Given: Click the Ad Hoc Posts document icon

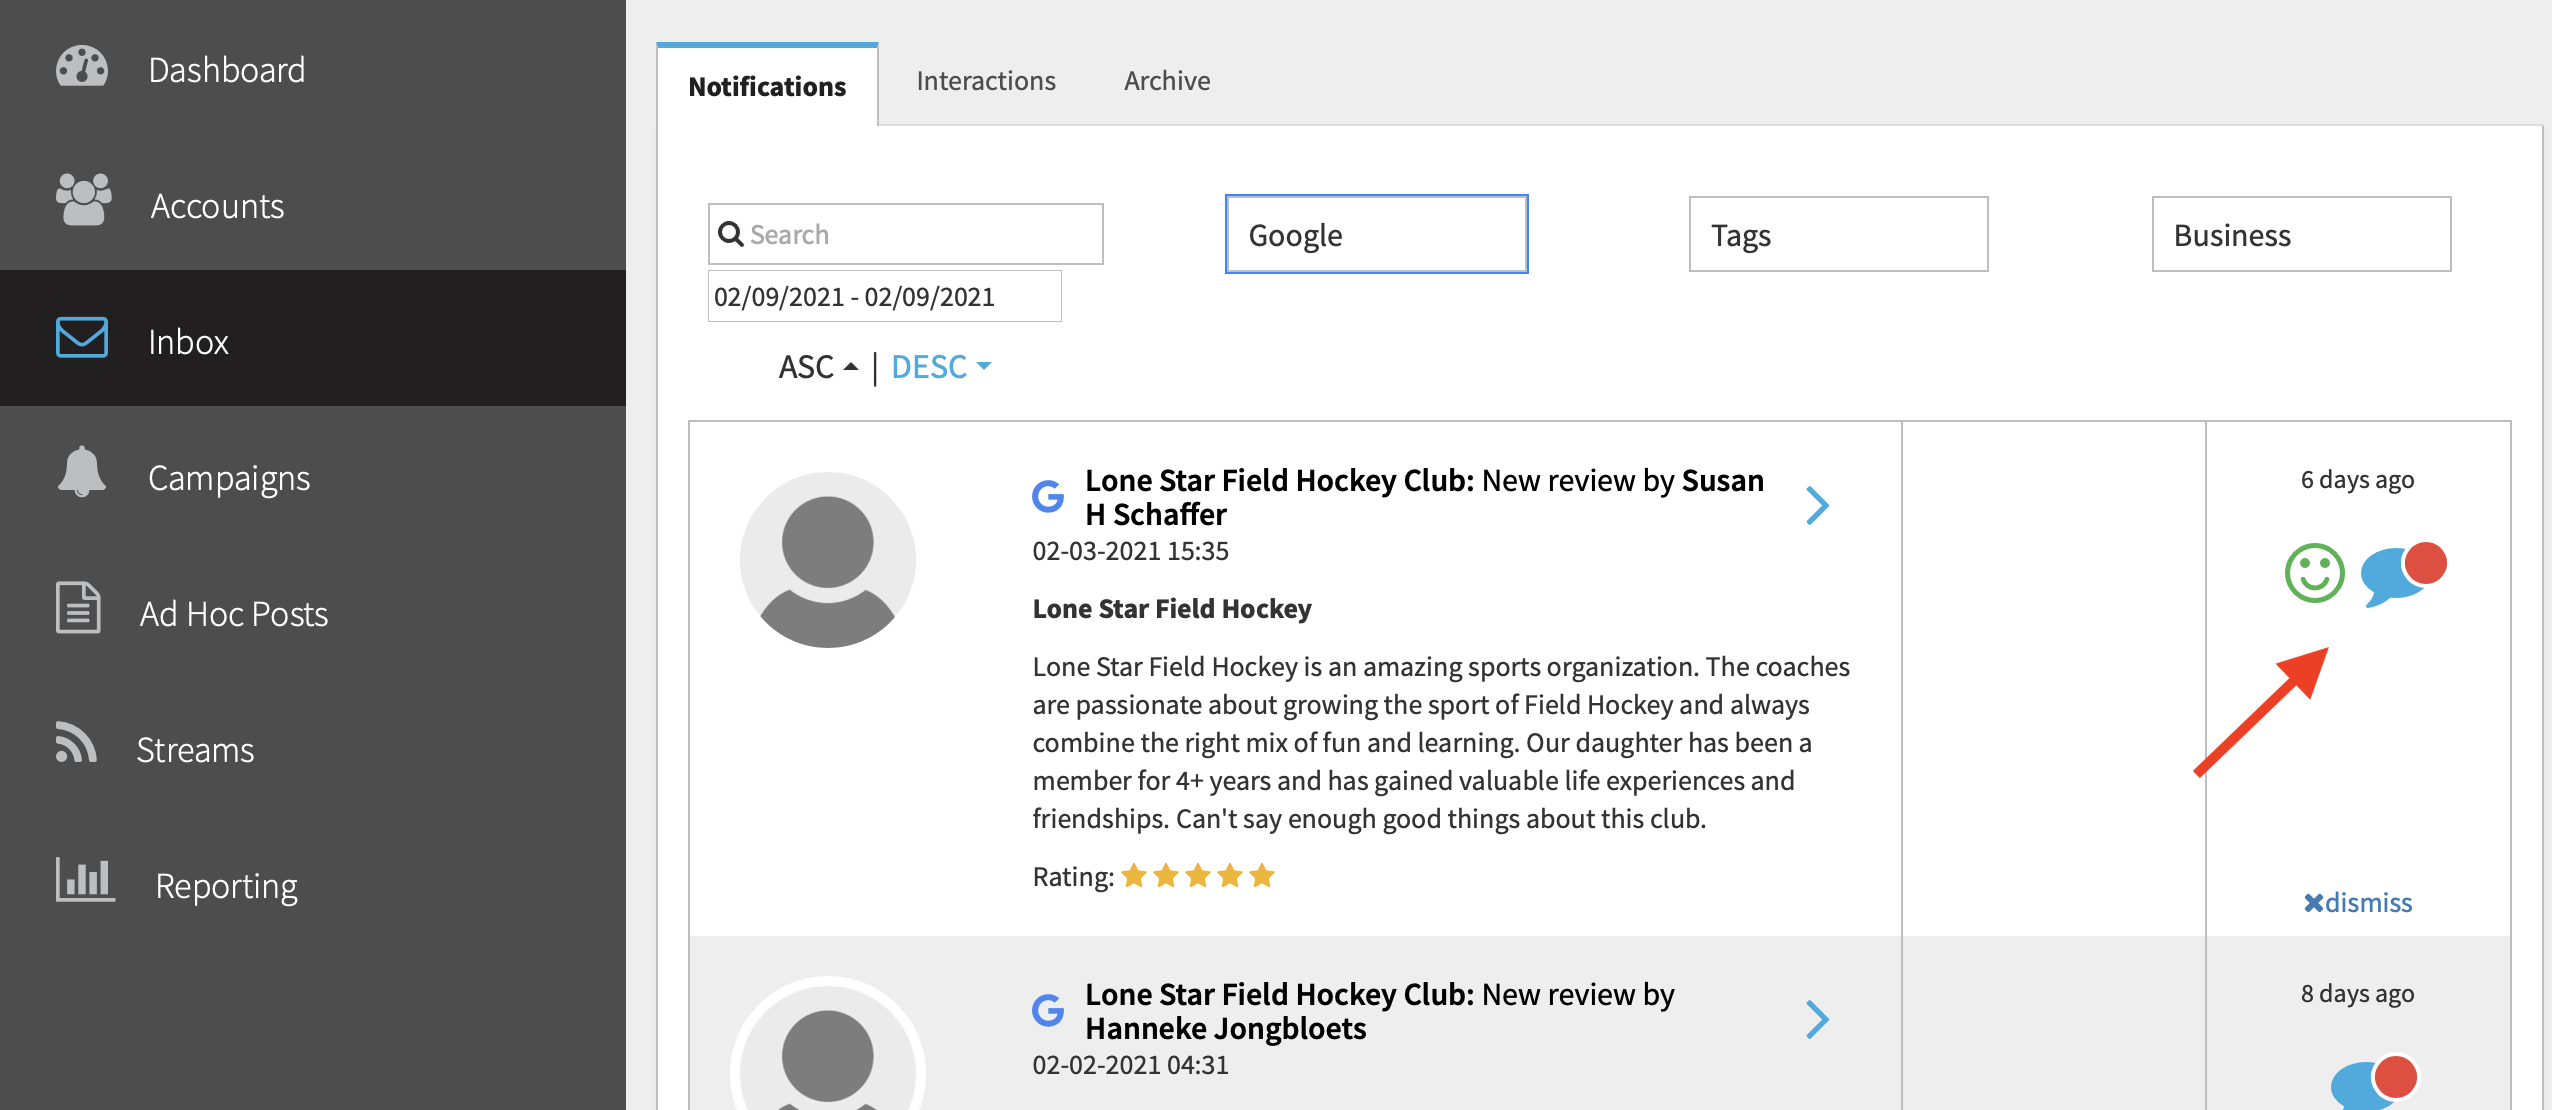Looking at the screenshot, I should pyautogui.click(x=78, y=608).
